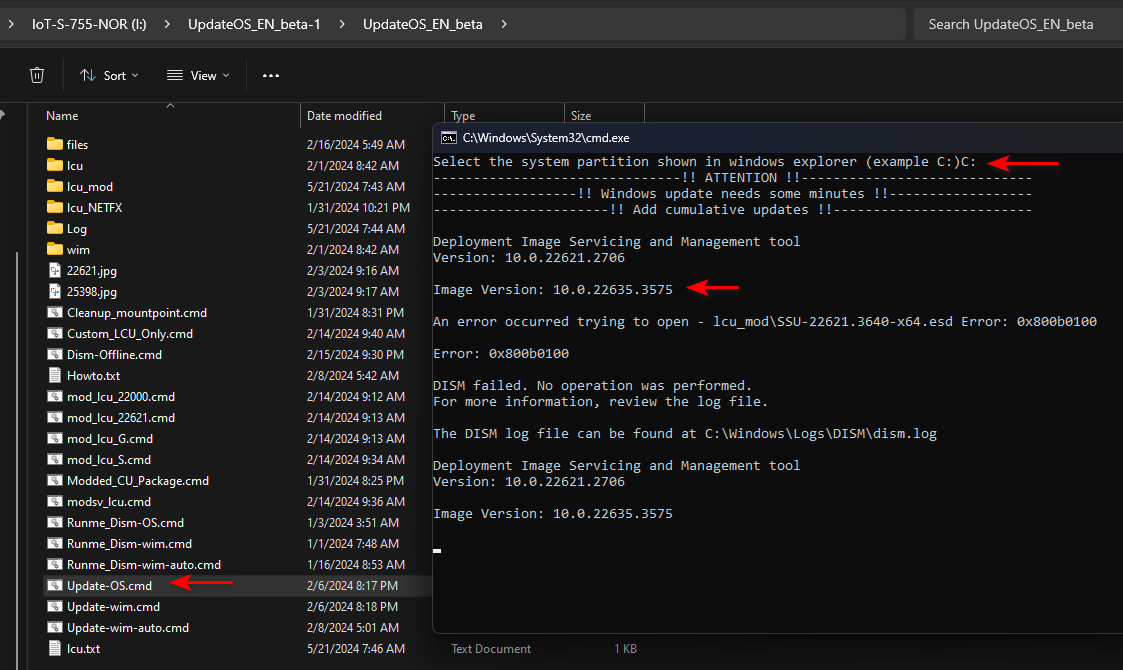Select Runme_Dism-wim-auto.cmd file icon
Image resolution: width=1123 pixels, height=670 pixels.
tap(54, 565)
